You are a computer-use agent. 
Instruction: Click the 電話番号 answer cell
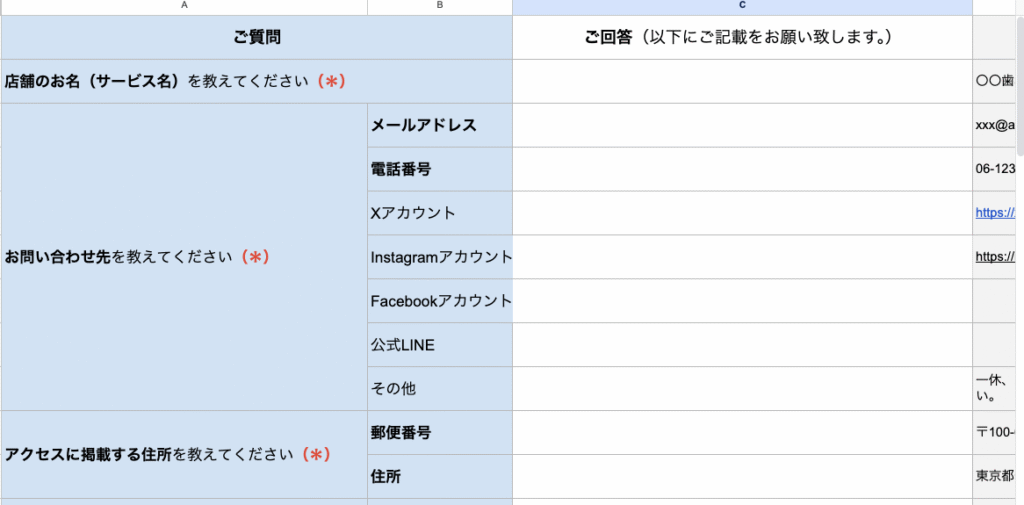(x=742, y=170)
